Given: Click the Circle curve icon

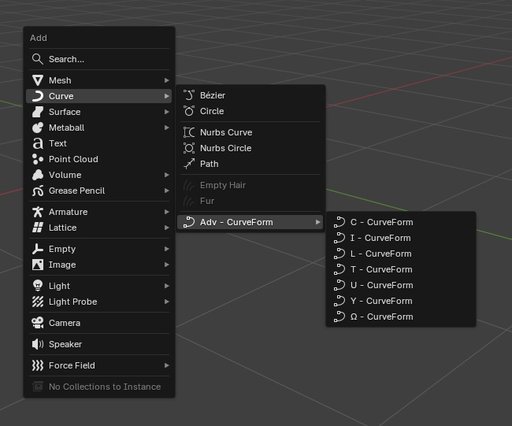Looking at the screenshot, I should click(x=189, y=111).
